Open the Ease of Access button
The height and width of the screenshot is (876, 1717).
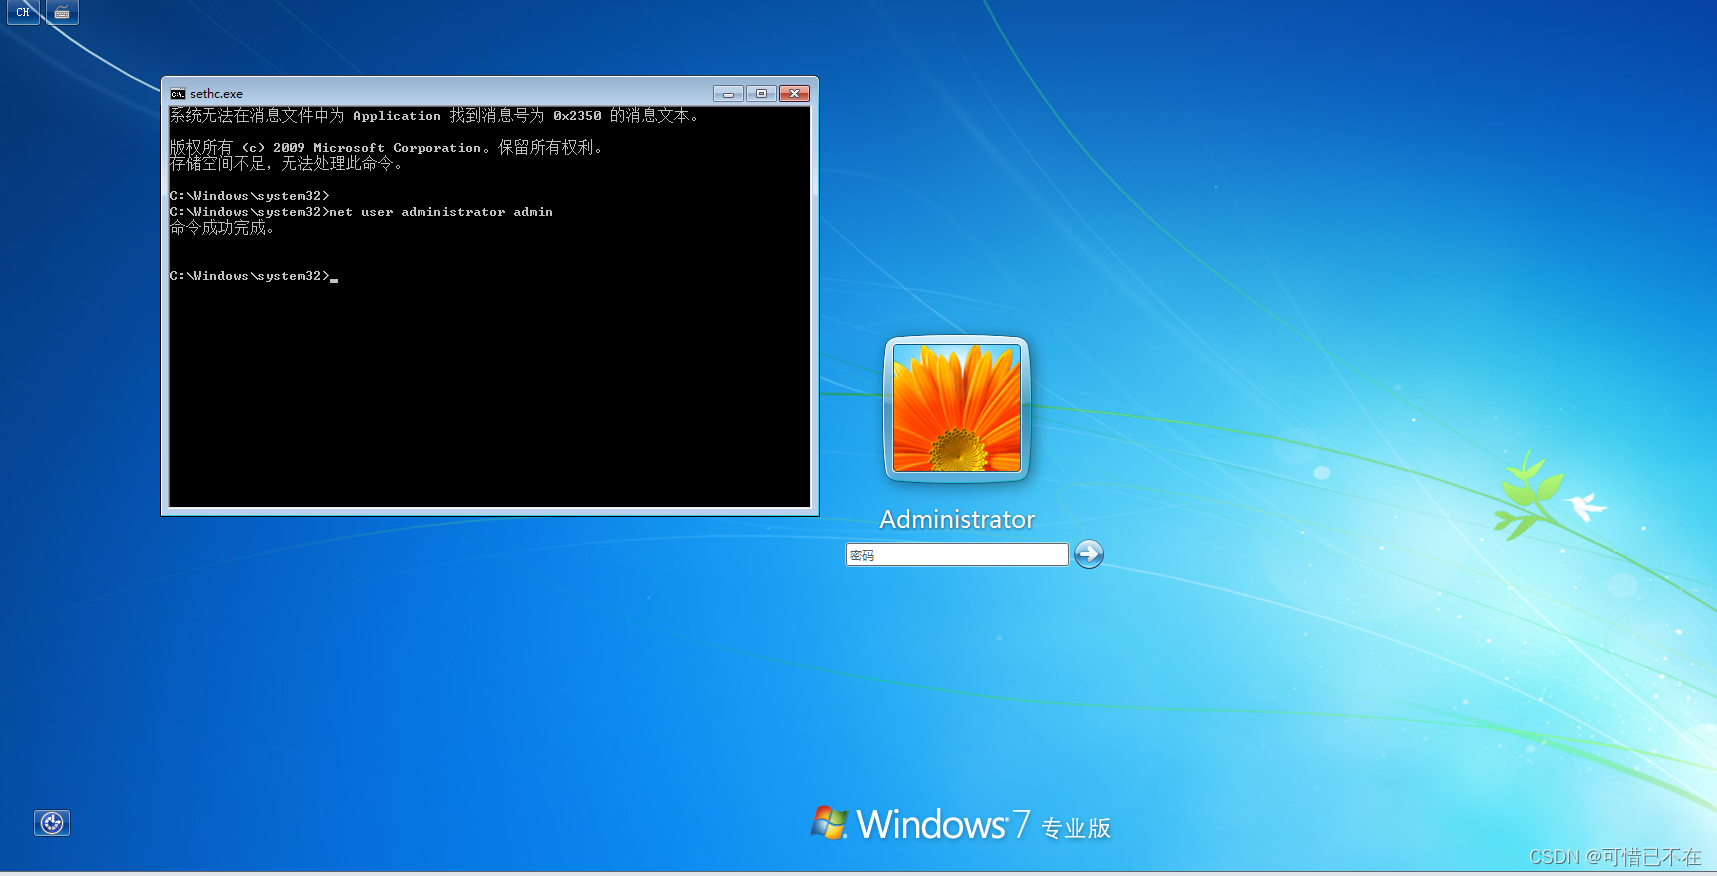tap(52, 823)
